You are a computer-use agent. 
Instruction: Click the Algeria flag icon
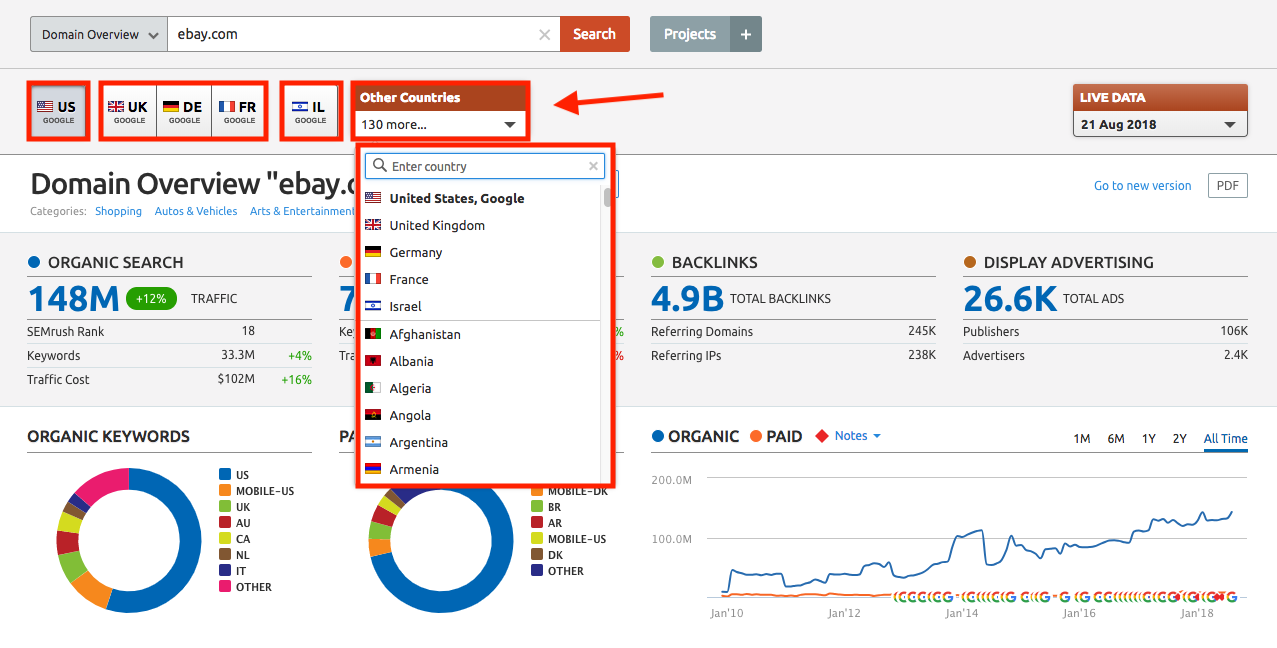click(373, 388)
